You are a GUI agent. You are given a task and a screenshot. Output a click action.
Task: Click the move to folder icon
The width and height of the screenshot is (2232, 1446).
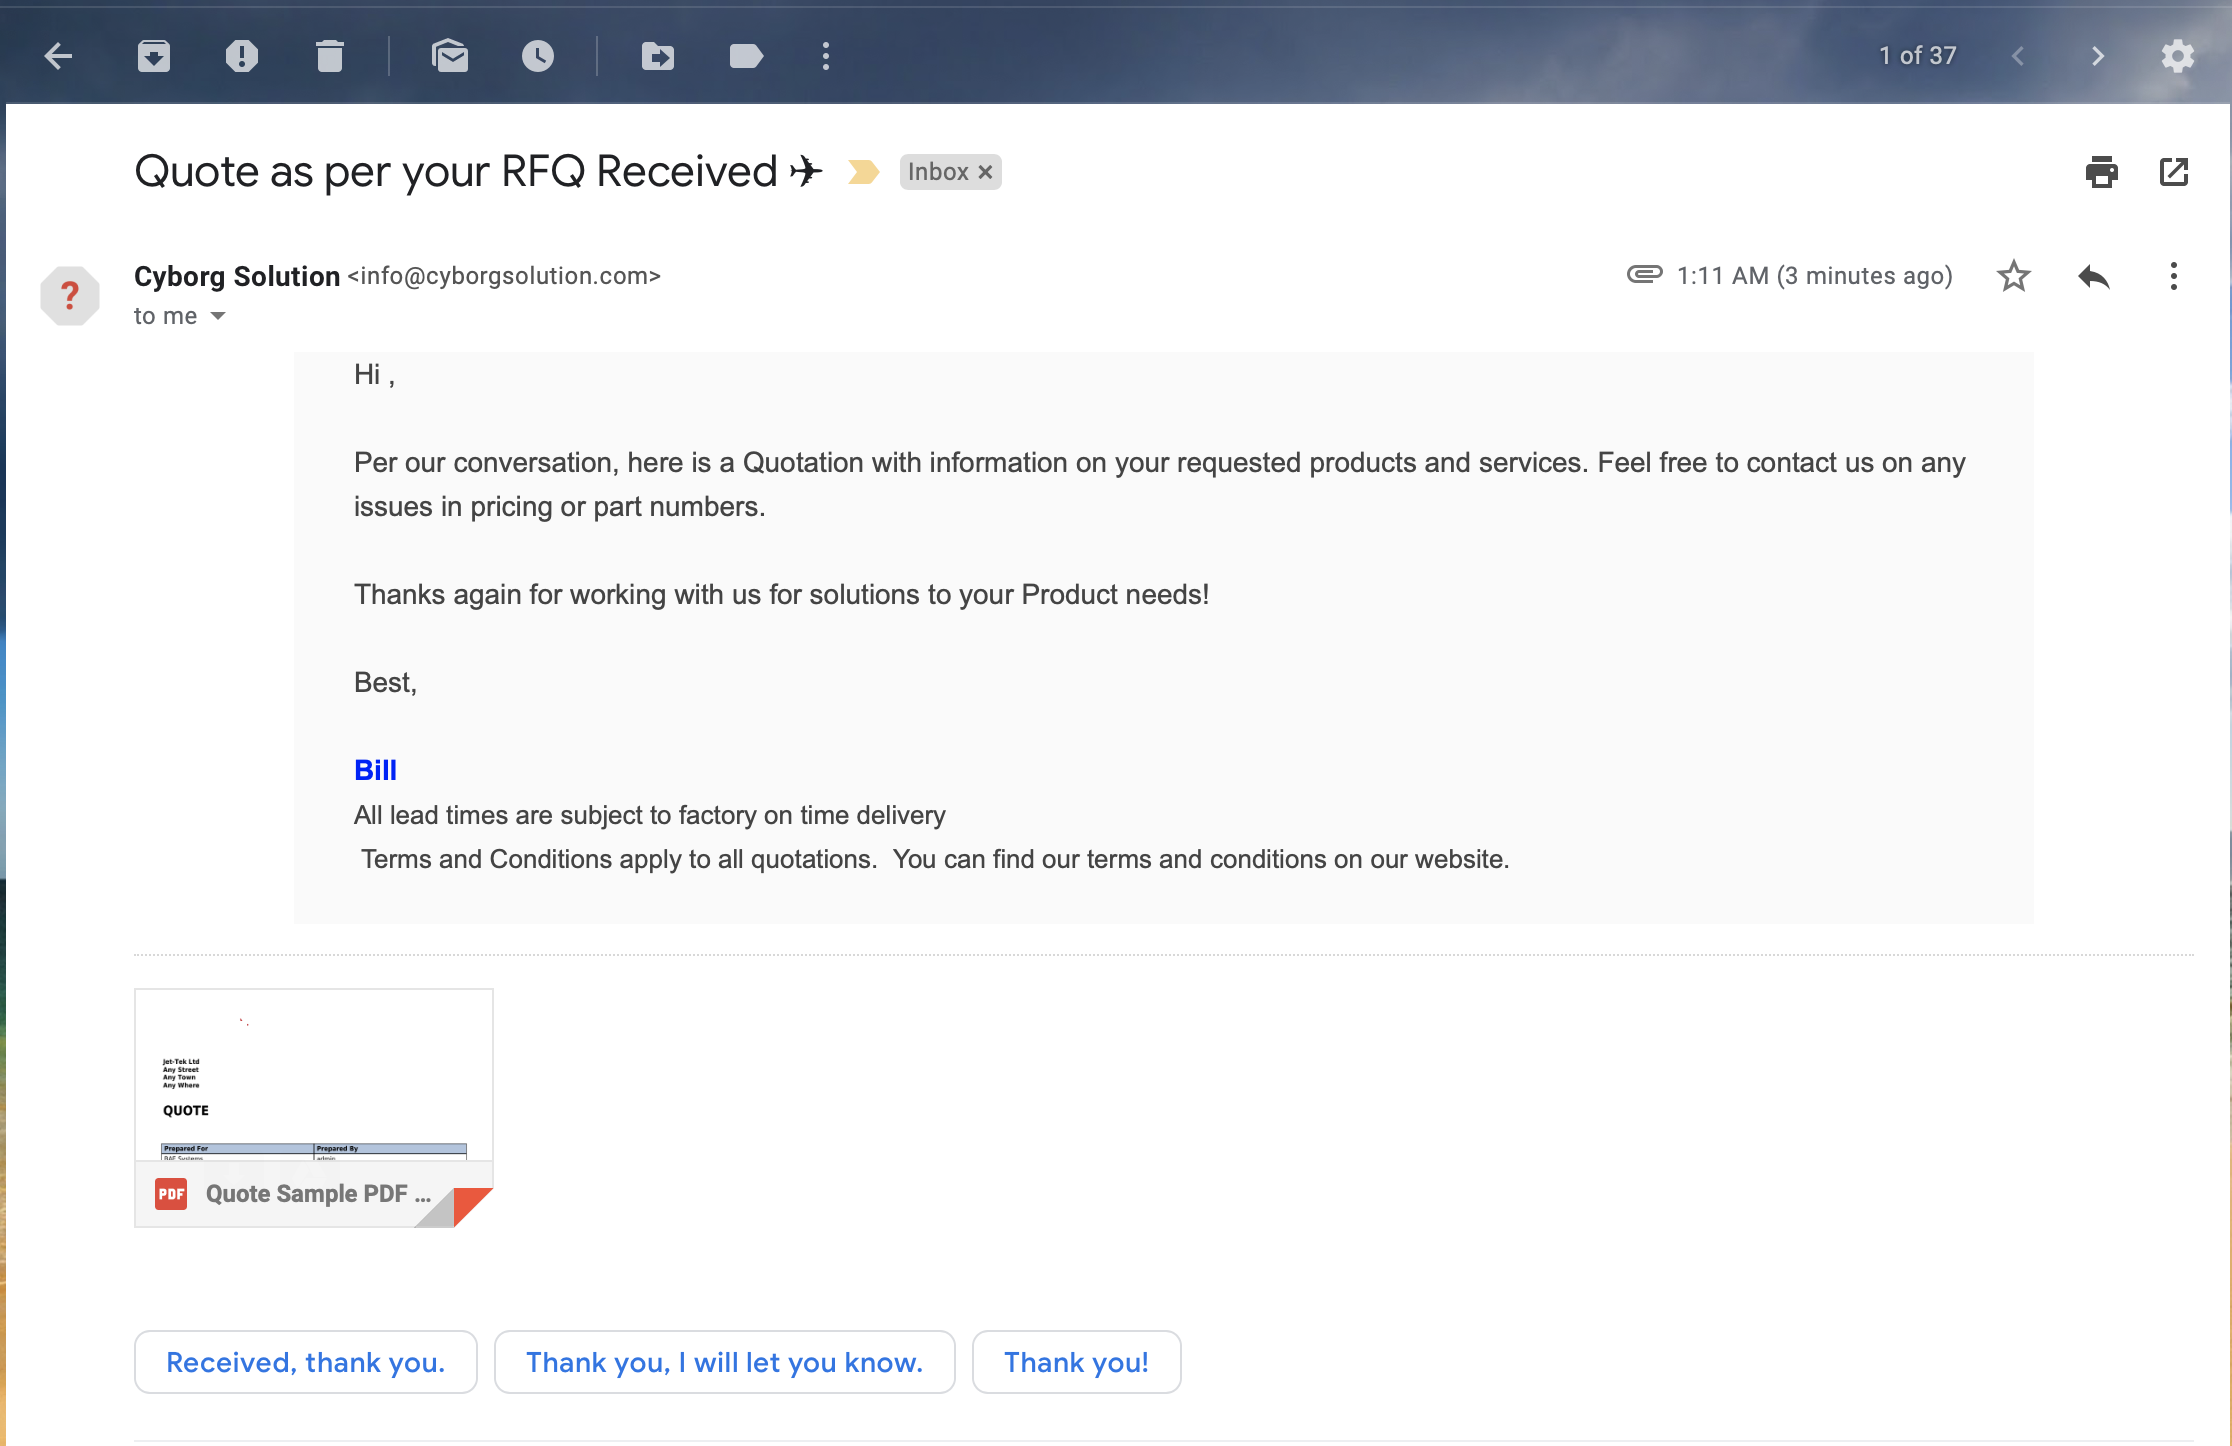point(656,55)
